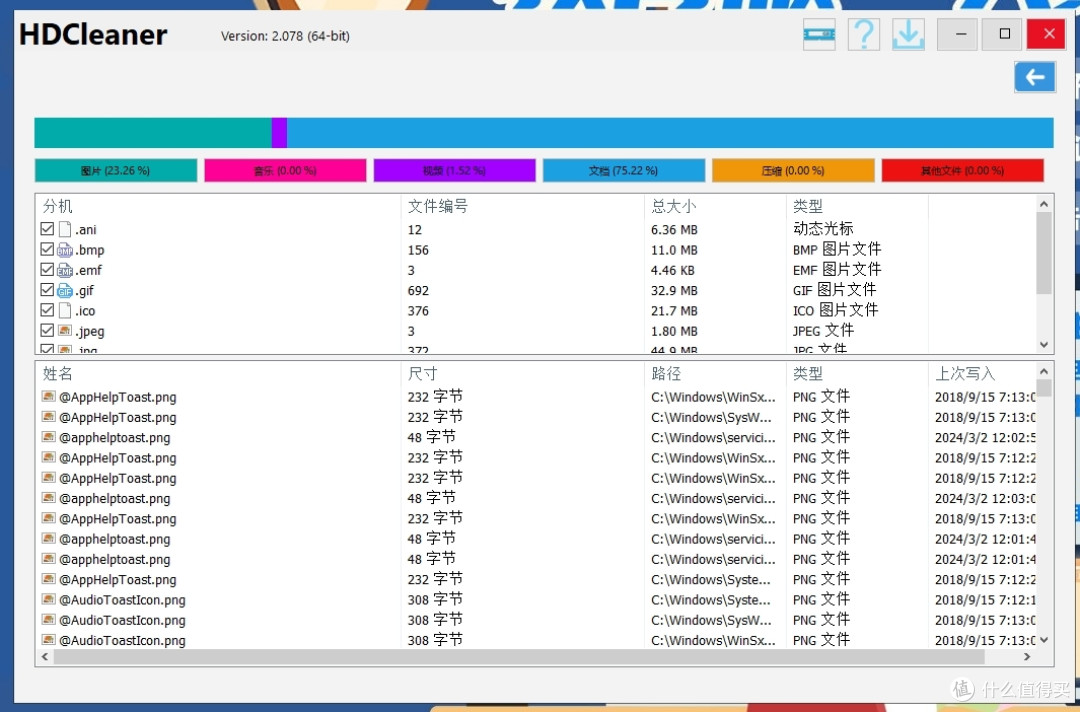
Task: Switch to the 图片 (images) category
Action: 115,170
